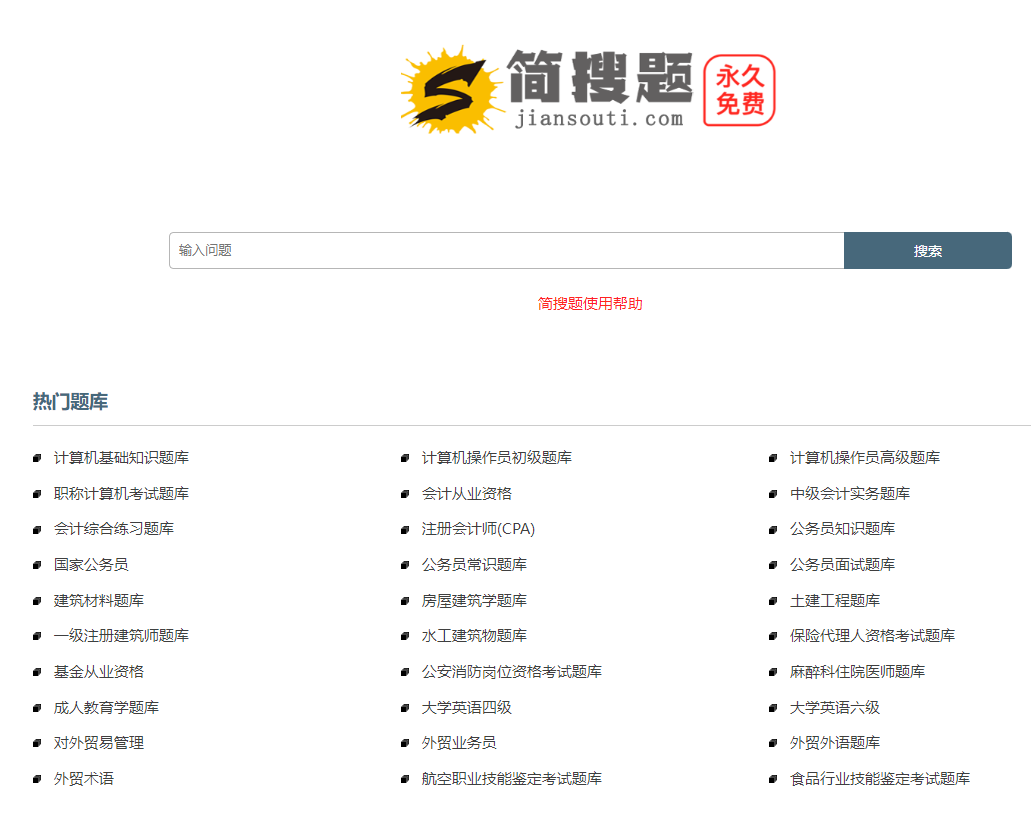Click the bullet icon beside 会计从业资格

405,494
